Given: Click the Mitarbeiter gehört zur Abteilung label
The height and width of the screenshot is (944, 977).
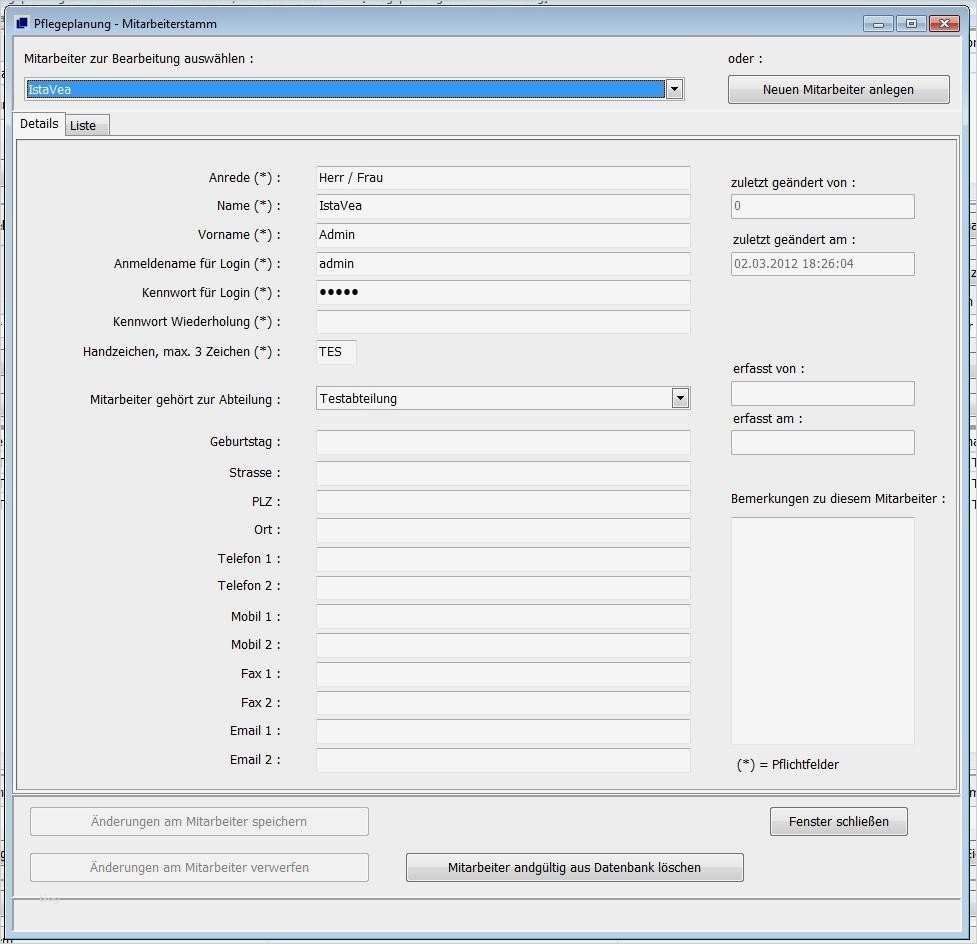Looking at the screenshot, I should [x=185, y=399].
